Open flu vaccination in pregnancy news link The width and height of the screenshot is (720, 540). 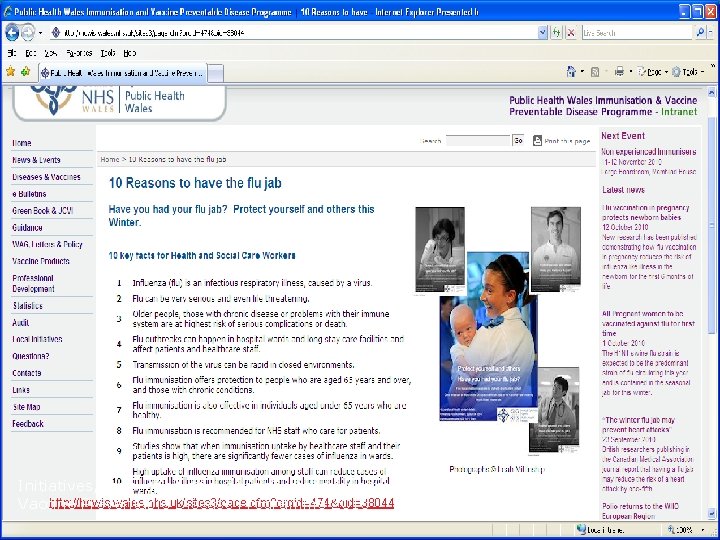click(x=646, y=212)
